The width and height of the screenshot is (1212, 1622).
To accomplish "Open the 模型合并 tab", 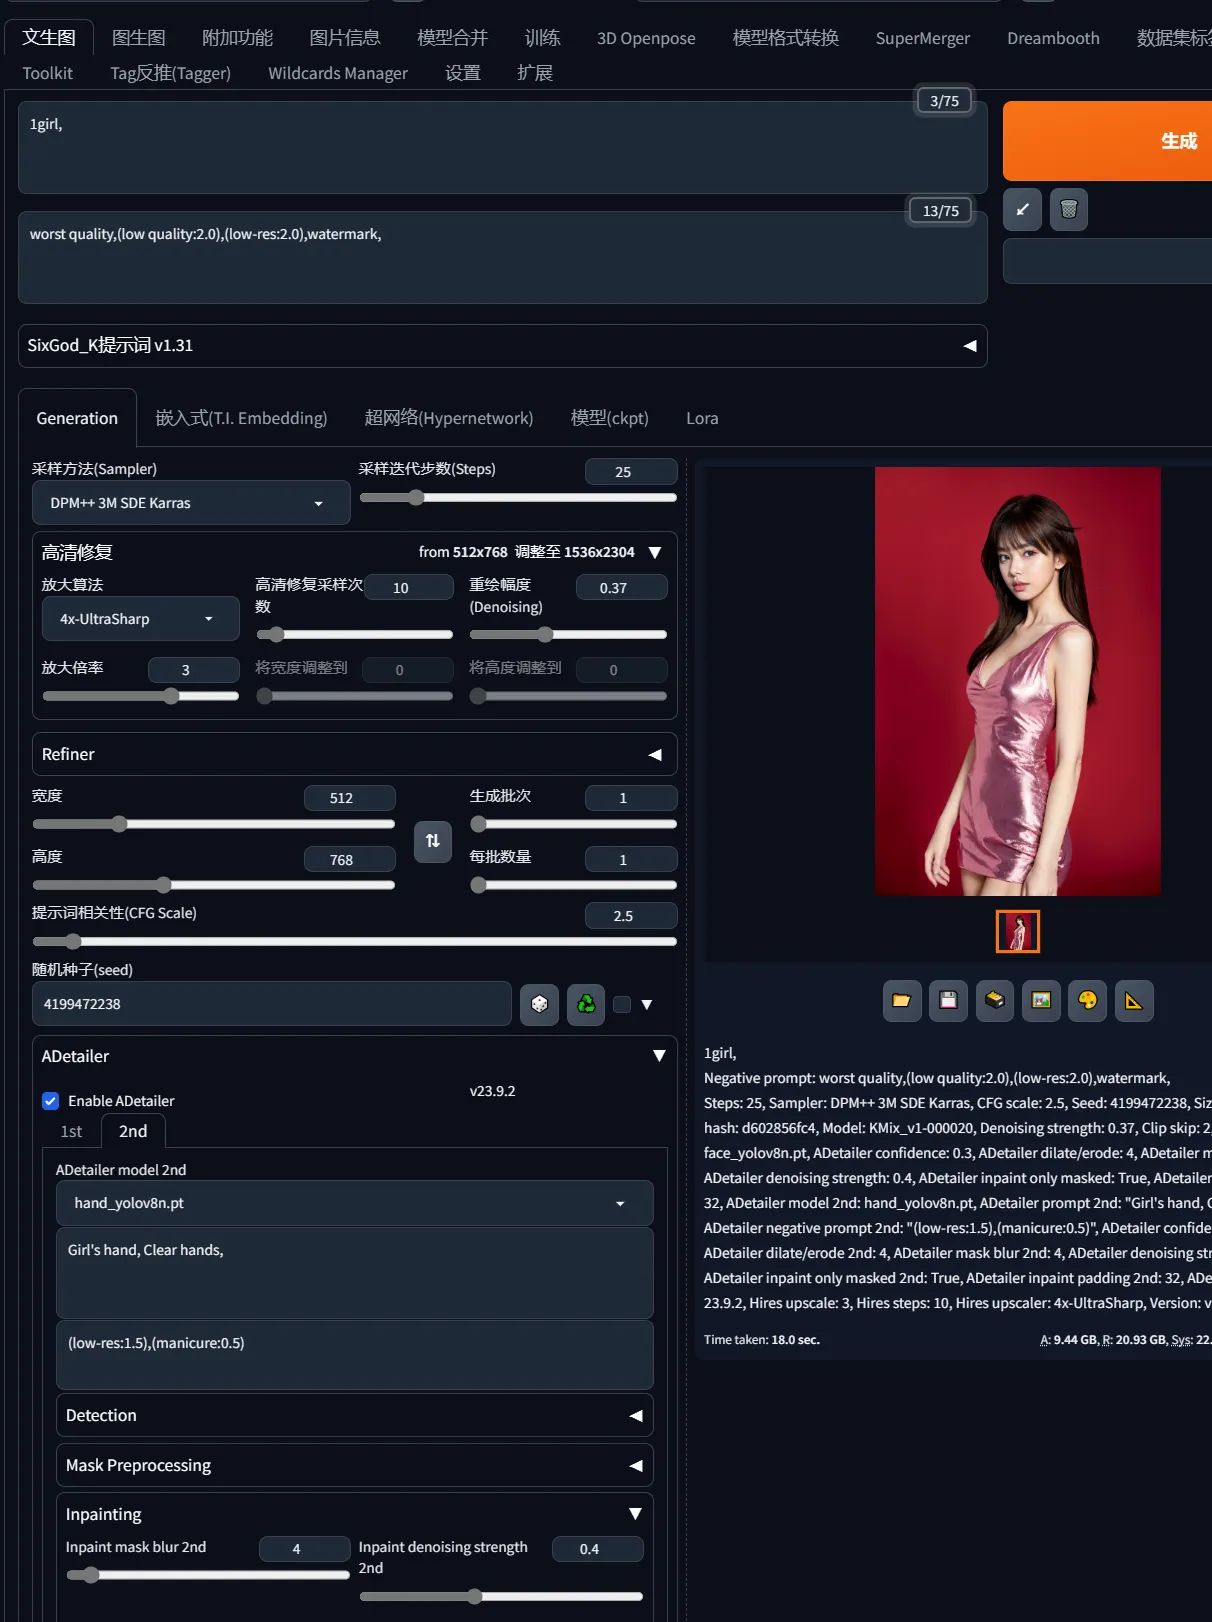I will 453,38.
